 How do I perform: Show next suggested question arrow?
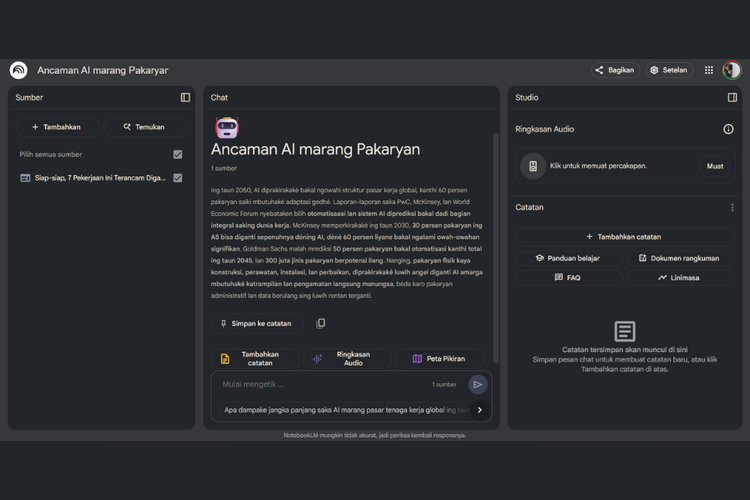[479, 409]
